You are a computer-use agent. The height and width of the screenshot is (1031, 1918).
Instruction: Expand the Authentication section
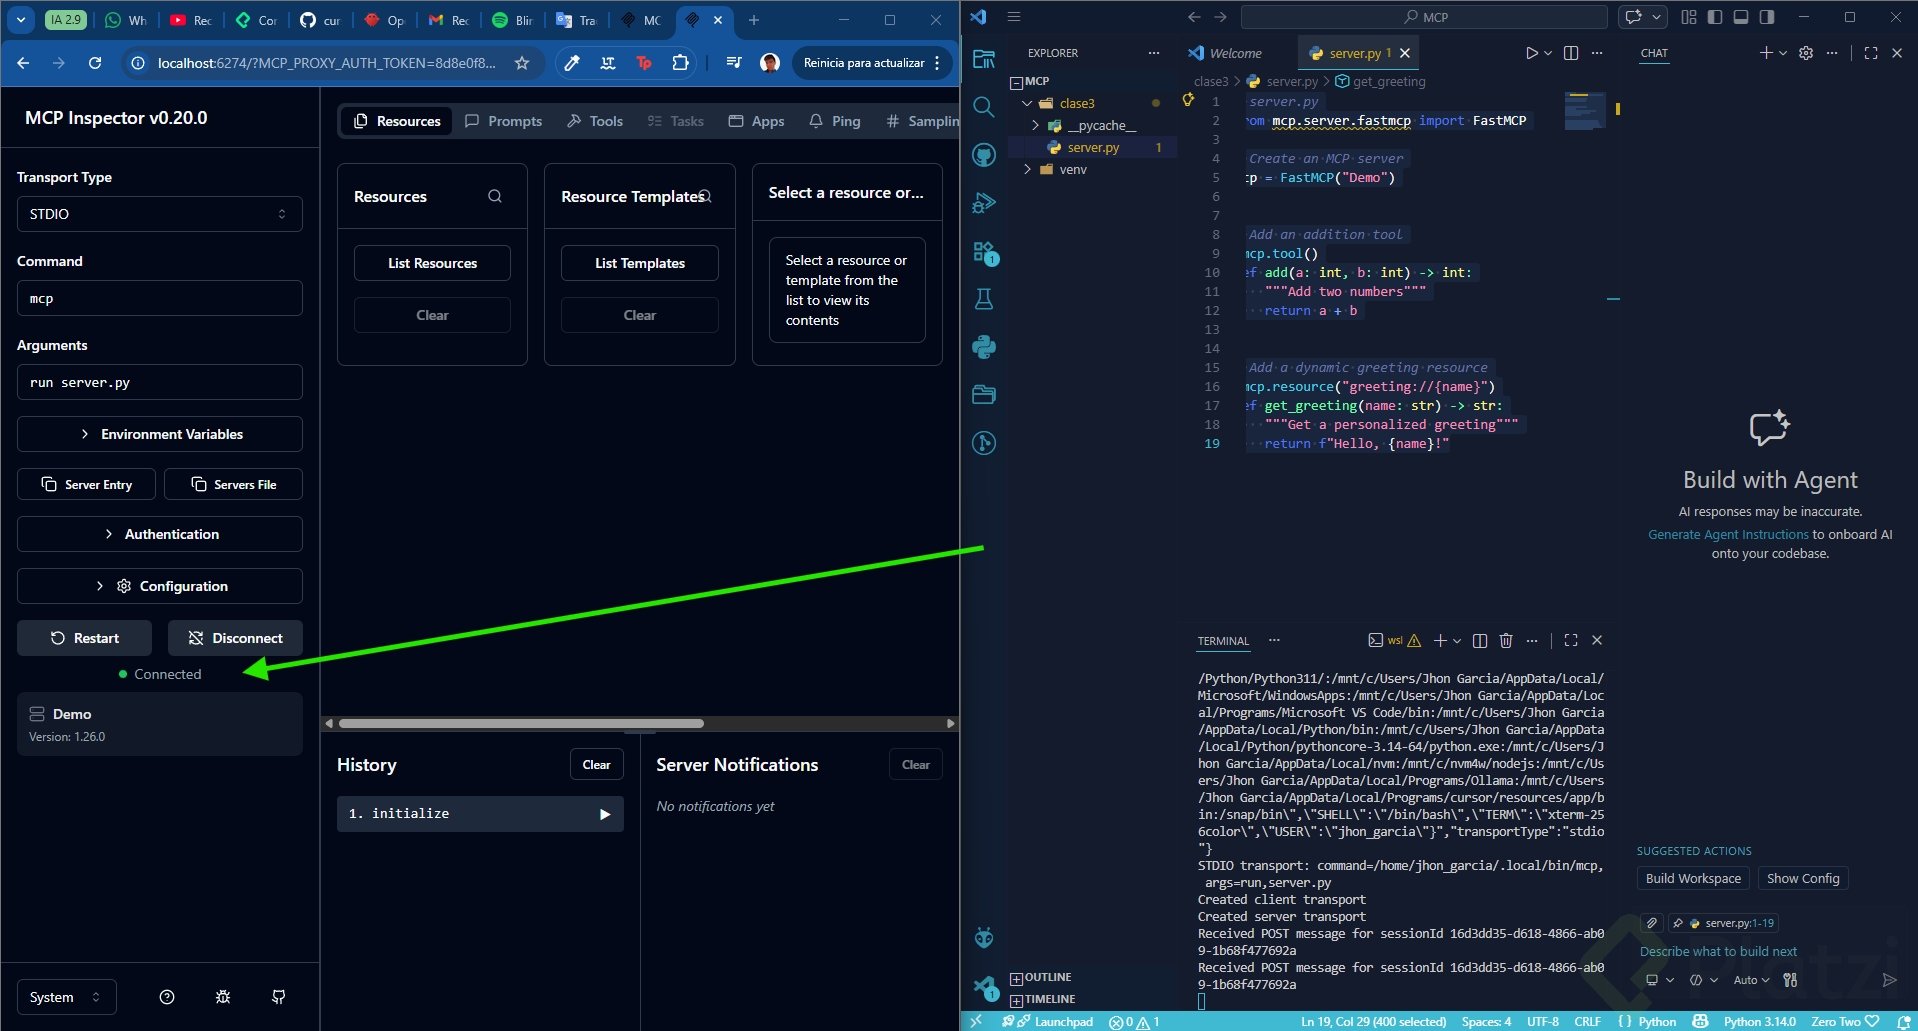click(160, 534)
